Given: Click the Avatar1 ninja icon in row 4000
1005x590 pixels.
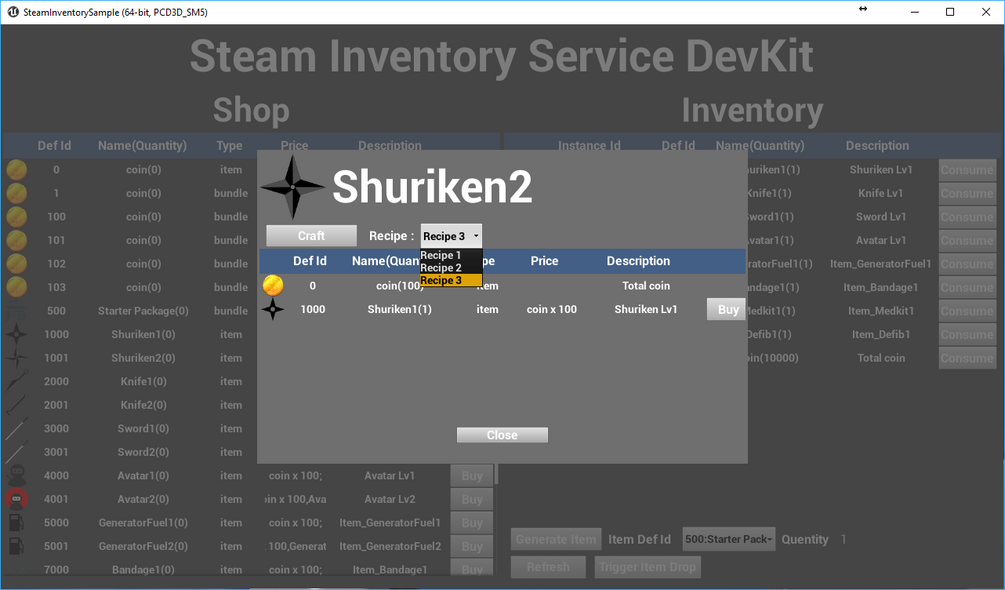Looking at the screenshot, I should point(17,475).
